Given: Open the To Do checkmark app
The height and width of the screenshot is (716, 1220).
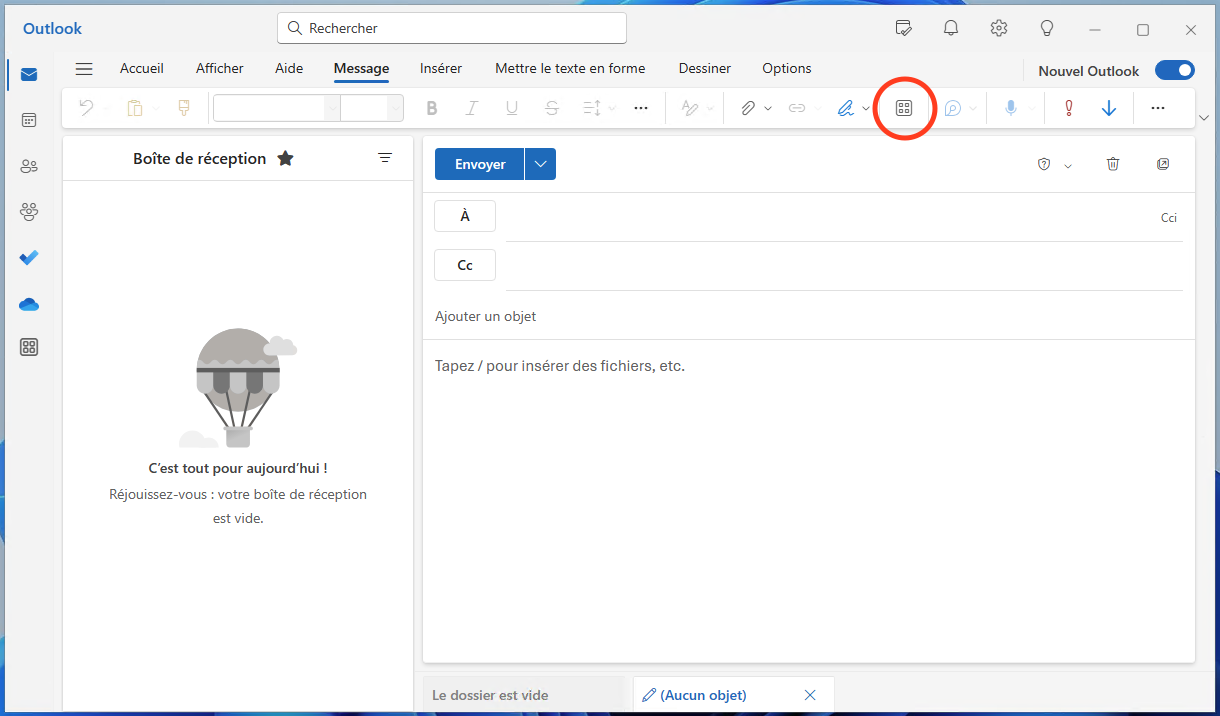Looking at the screenshot, I should (29, 257).
